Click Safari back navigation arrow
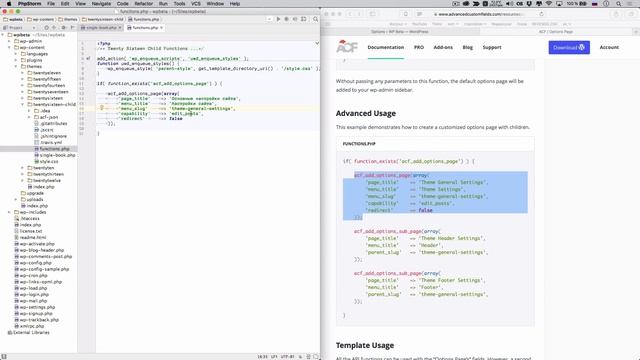 pyautogui.click(x=350, y=14)
